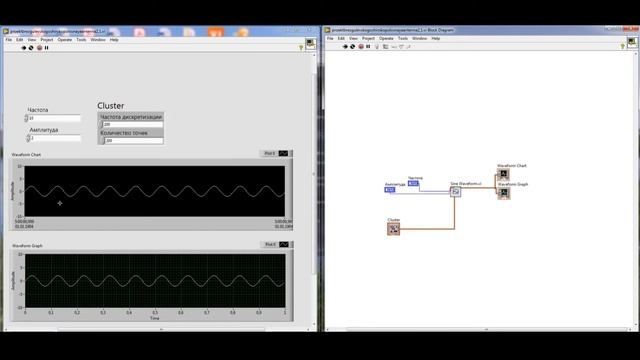Click the Block Diagram window title bar

(x=482, y=30)
